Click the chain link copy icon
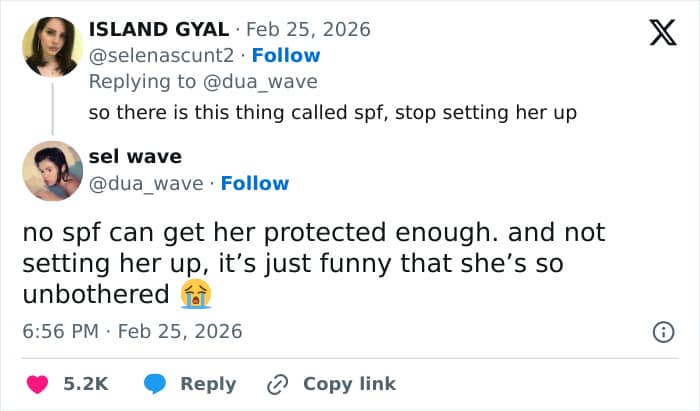The height and width of the screenshot is (411, 700). tap(277, 384)
